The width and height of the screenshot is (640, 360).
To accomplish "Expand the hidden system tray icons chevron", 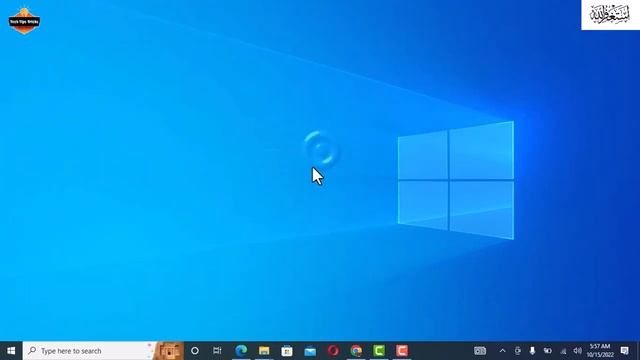I will tap(502, 351).
